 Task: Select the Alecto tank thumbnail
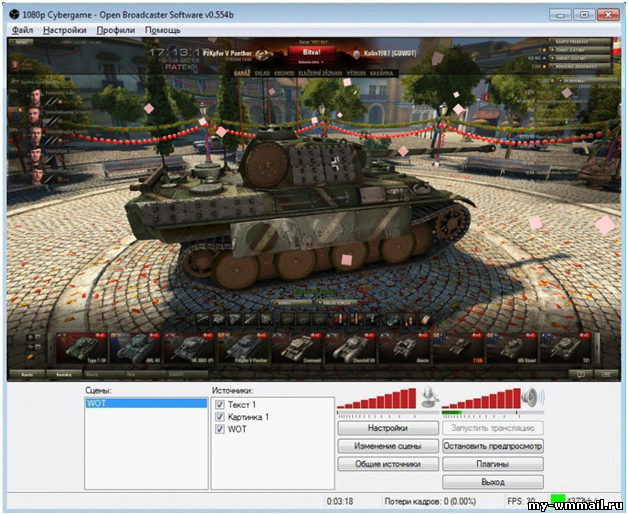click(x=404, y=348)
